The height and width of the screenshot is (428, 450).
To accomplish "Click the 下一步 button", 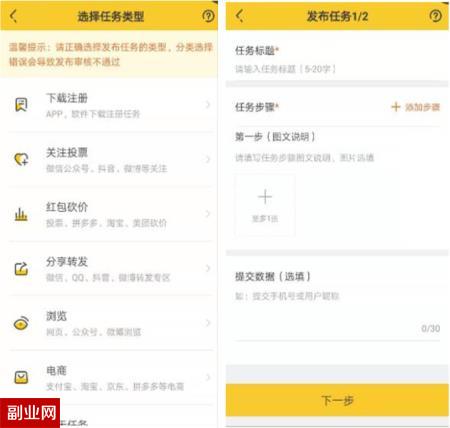I will click(337, 400).
